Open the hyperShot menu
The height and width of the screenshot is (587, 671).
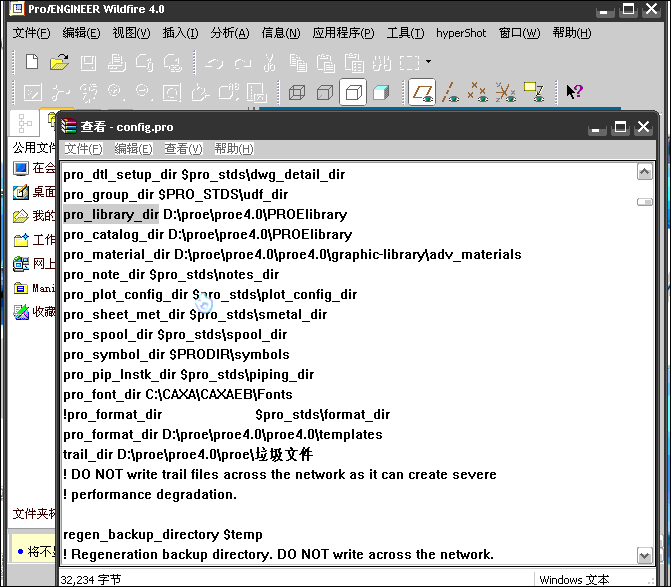tap(461, 33)
